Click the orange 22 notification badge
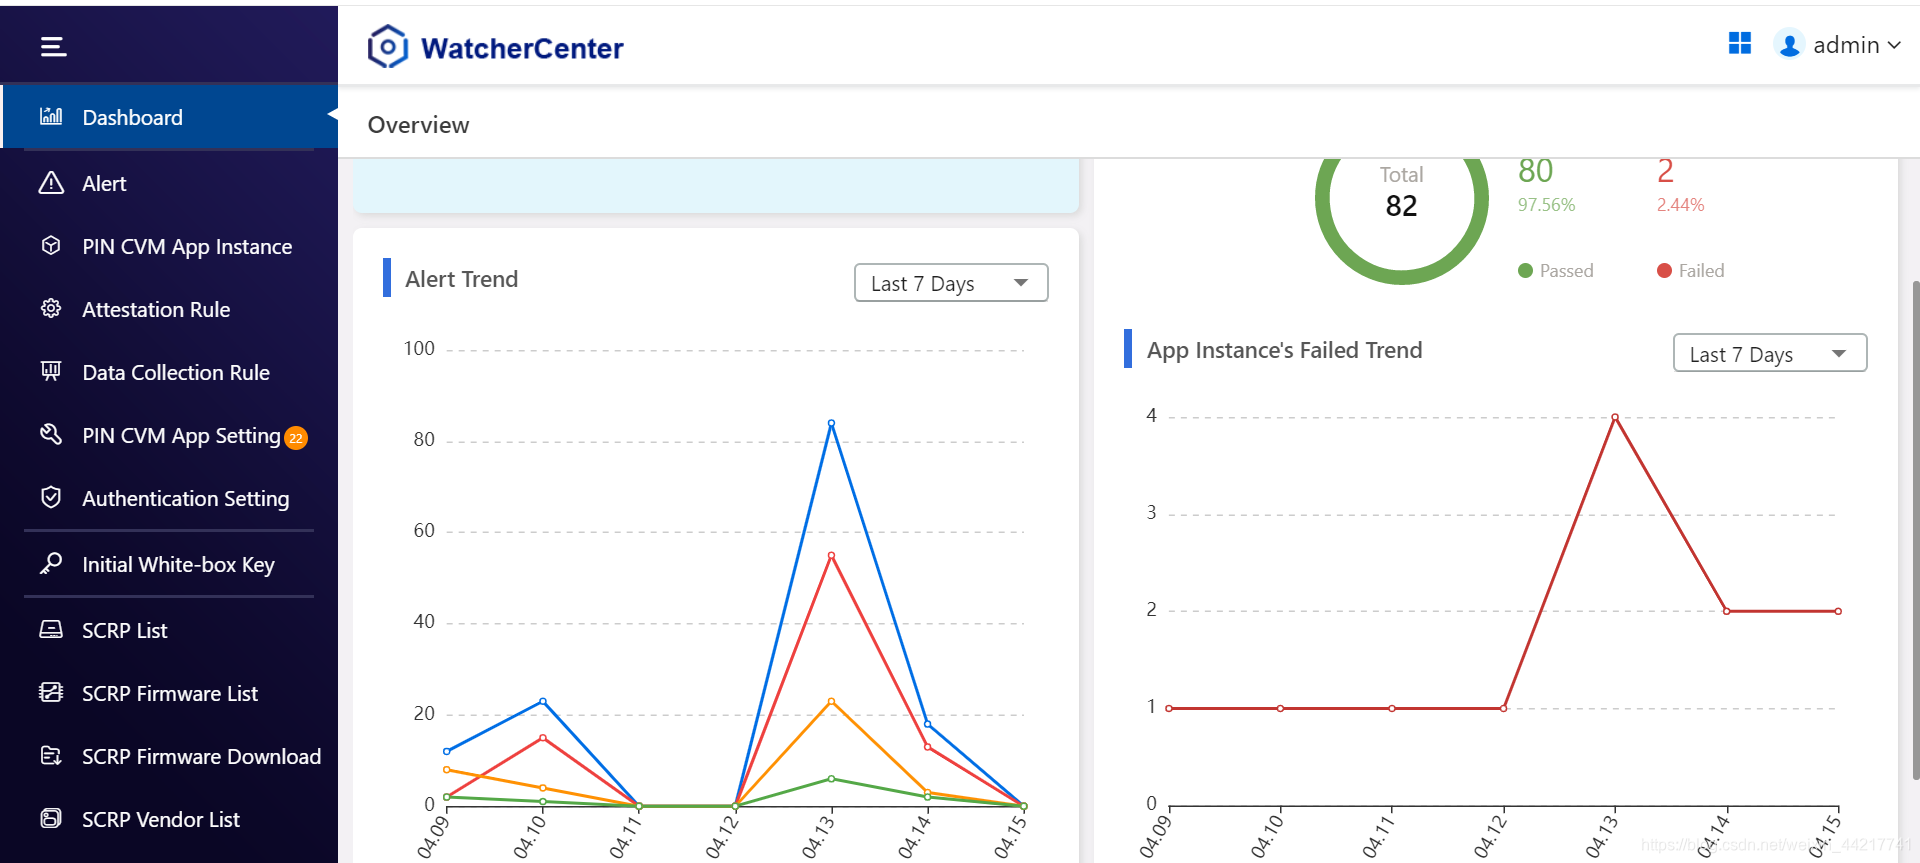 click(296, 438)
